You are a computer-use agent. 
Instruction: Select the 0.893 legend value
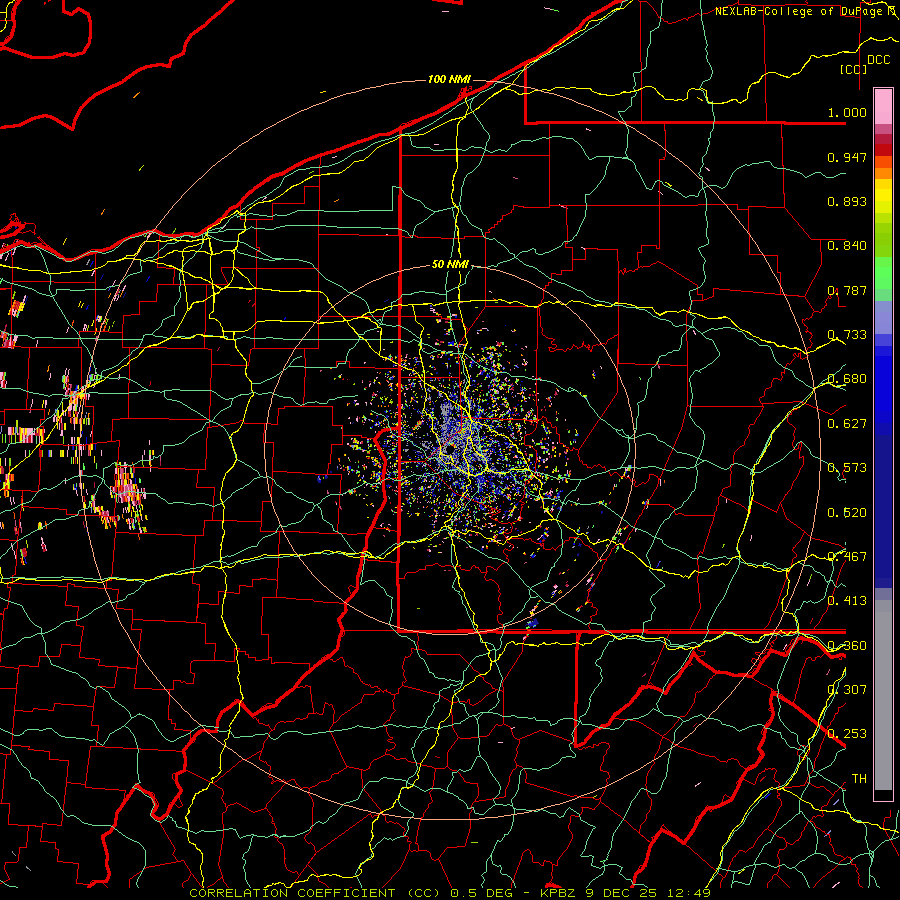tap(847, 201)
